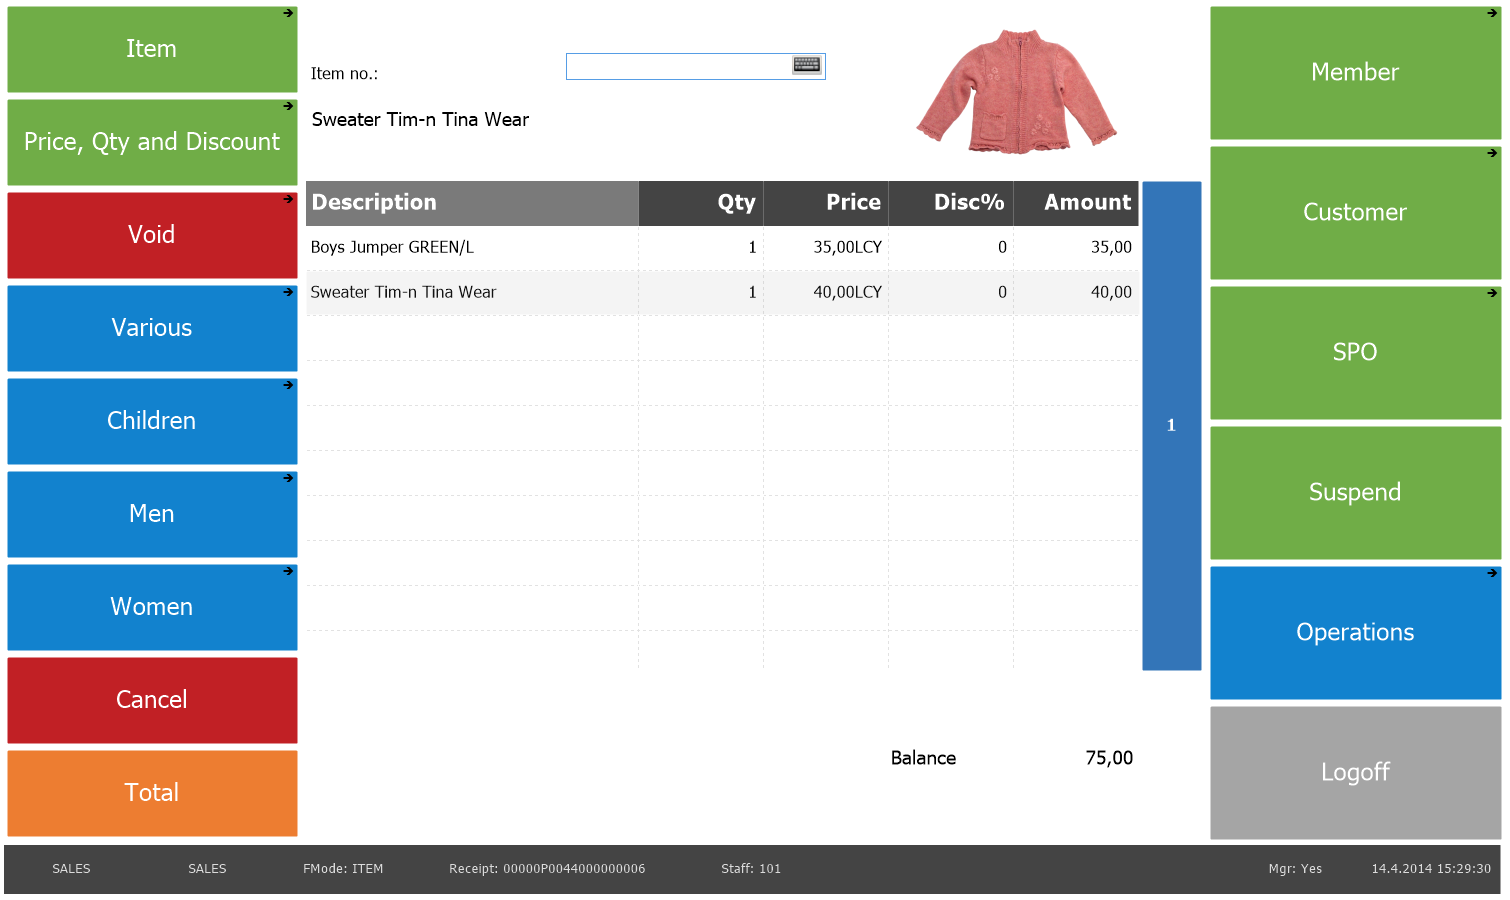Viewport: 1510px width, 900px height.
Task: Open the Member panel
Action: point(1355,73)
